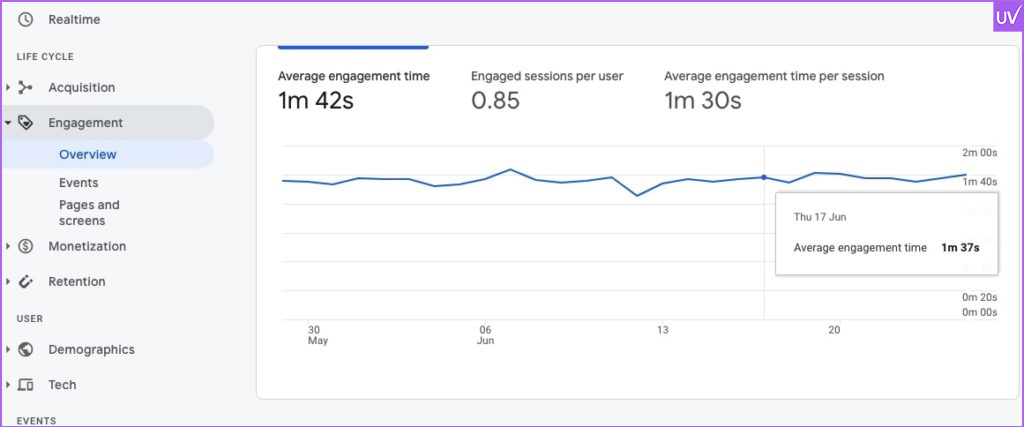Expand the Monetization section arrow
The image size is (1024, 427).
pos(8,246)
